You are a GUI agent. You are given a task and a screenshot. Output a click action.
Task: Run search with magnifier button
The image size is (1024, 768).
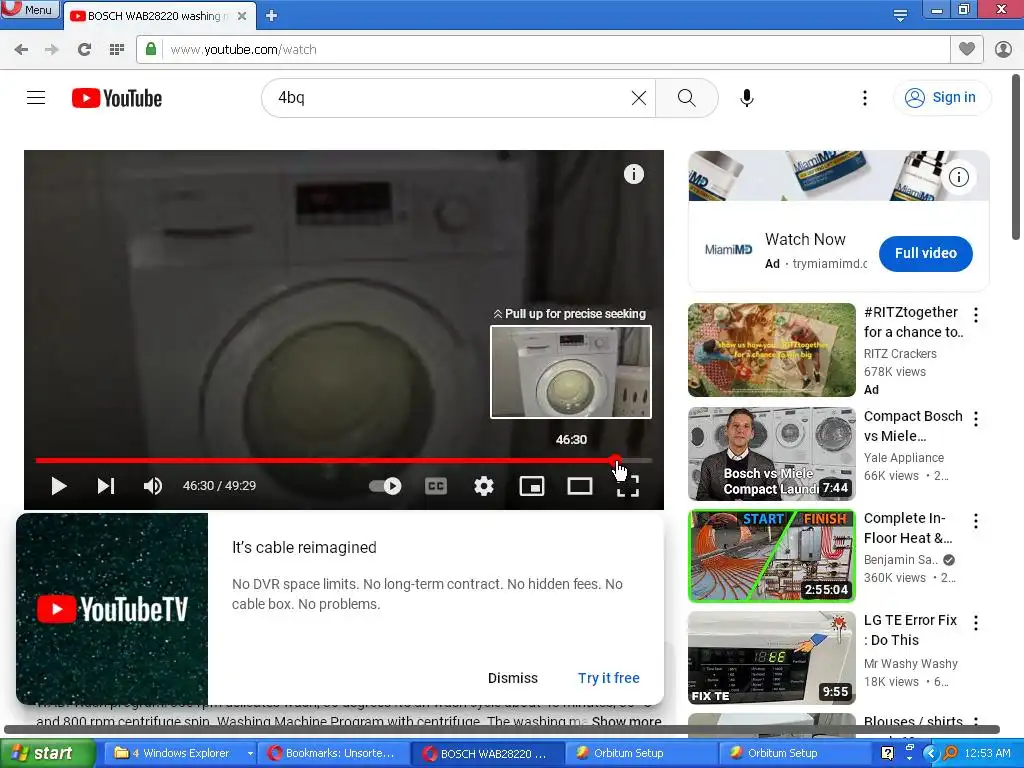point(686,98)
